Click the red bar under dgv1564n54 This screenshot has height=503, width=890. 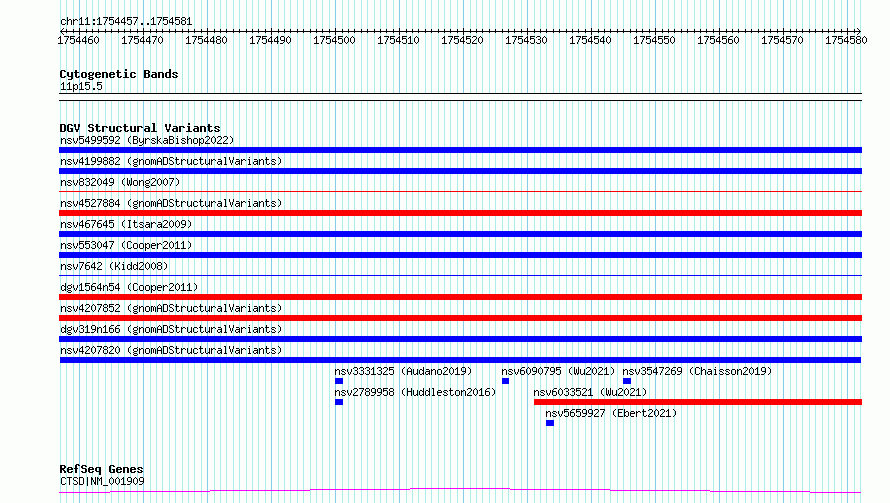click(460, 297)
